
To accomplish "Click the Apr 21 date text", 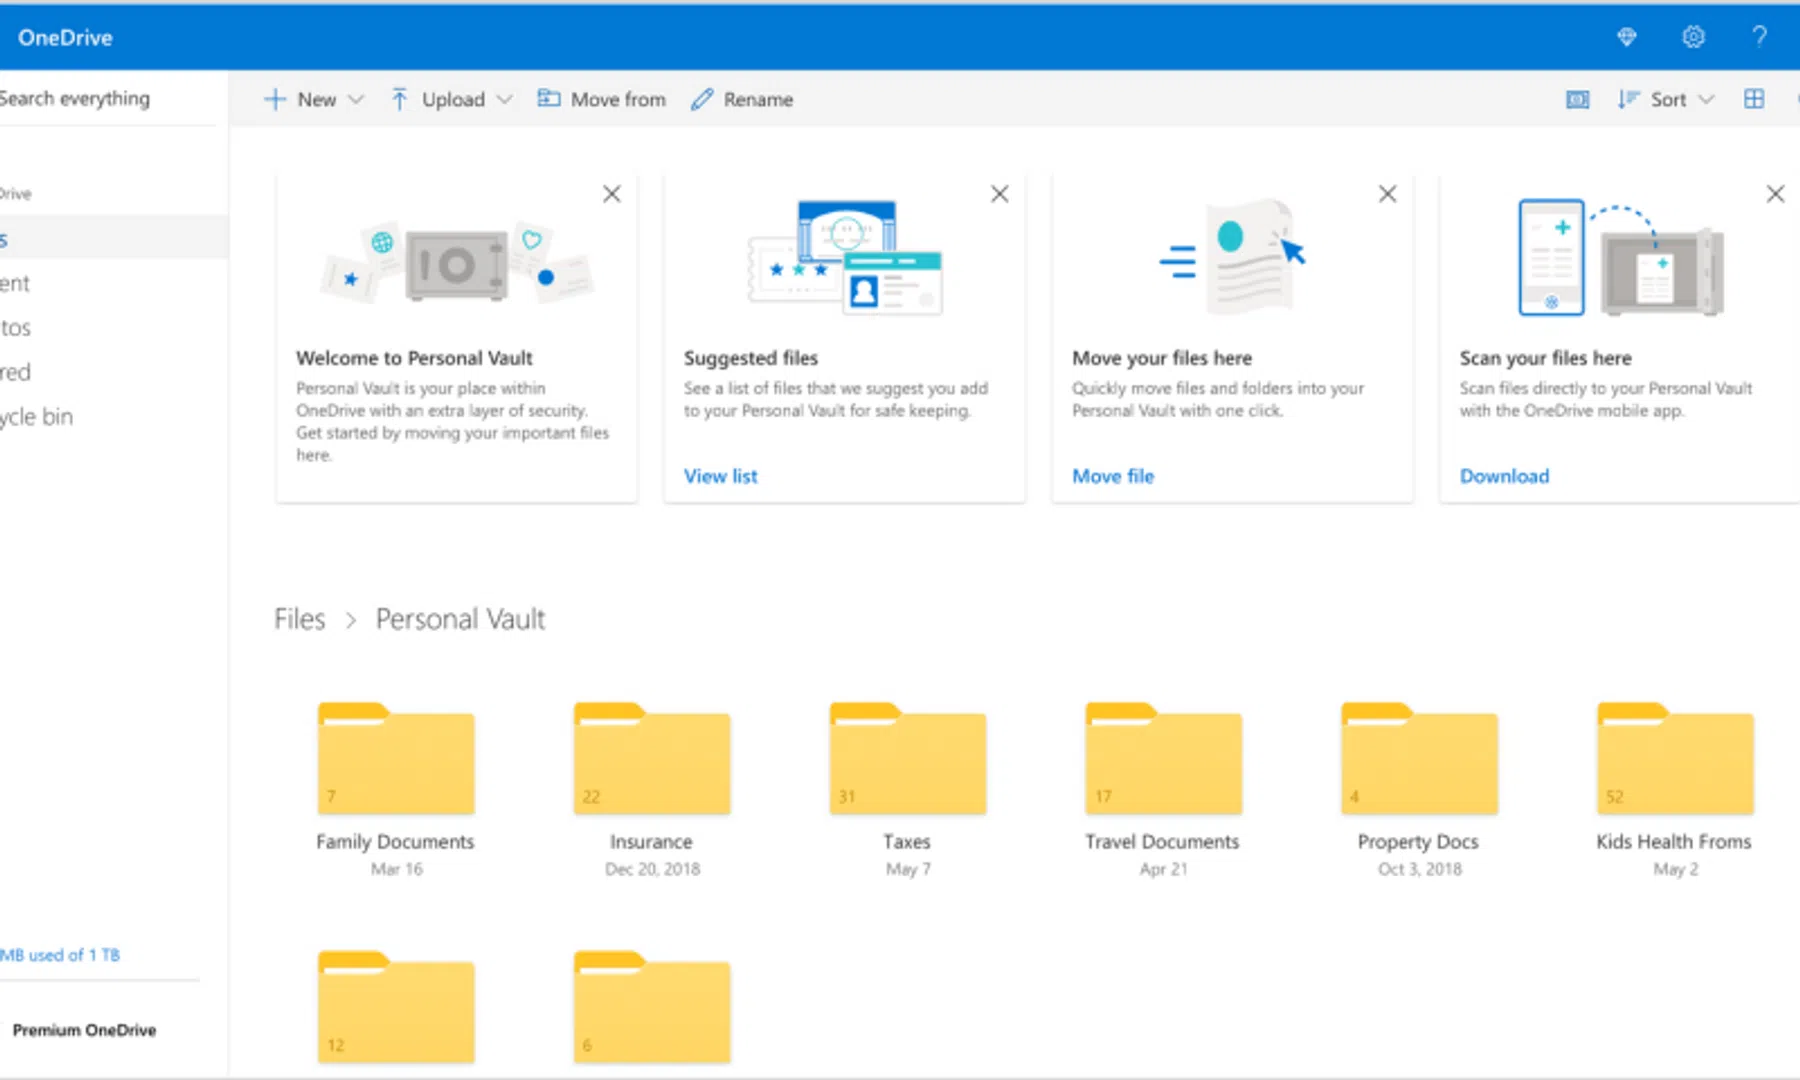I will pyautogui.click(x=1164, y=869).
